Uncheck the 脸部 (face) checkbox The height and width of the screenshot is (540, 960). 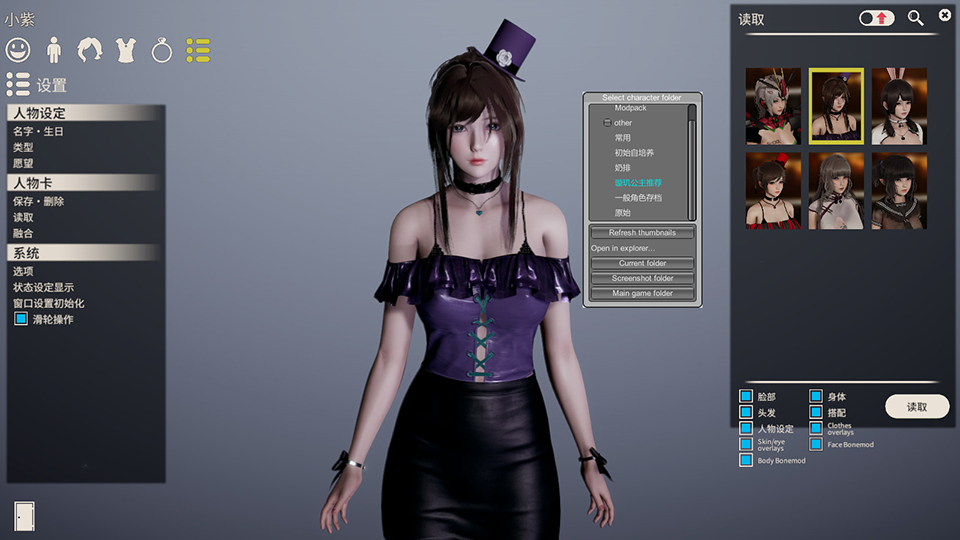[746, 397]
